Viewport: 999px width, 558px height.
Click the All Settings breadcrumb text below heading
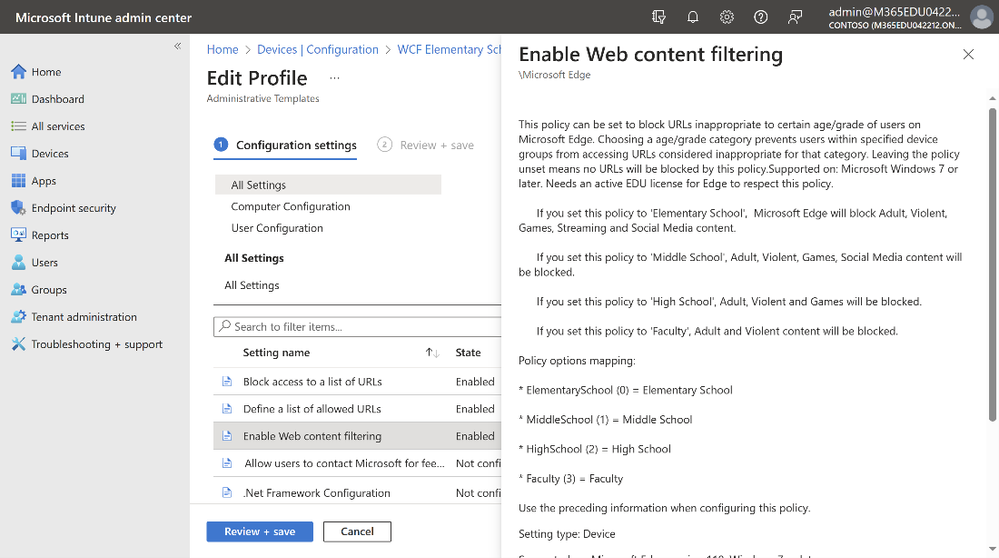(x=252, y=285)
